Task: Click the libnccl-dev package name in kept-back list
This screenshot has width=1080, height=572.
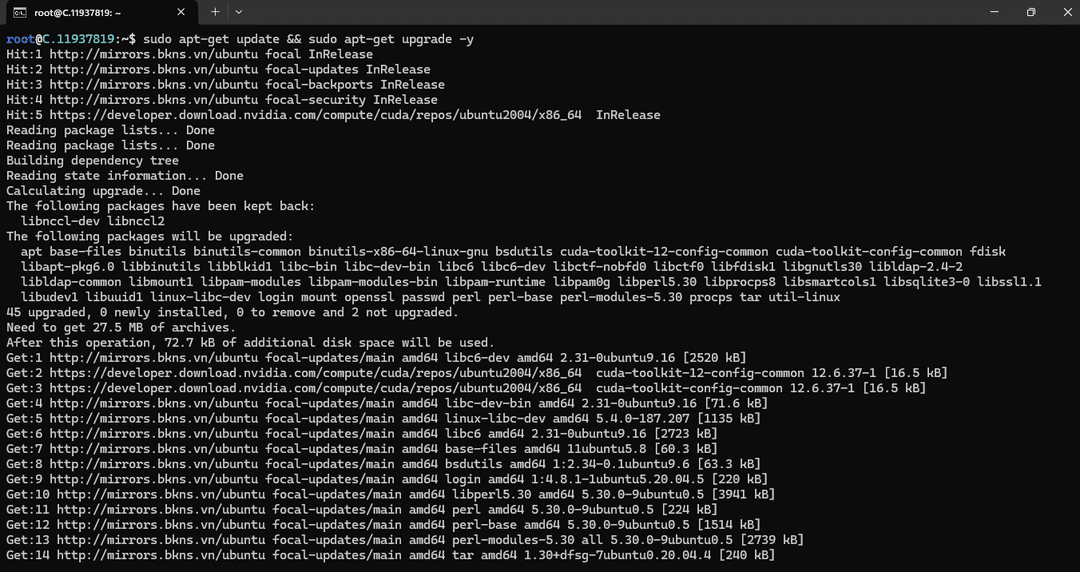Action: (61, 221)
